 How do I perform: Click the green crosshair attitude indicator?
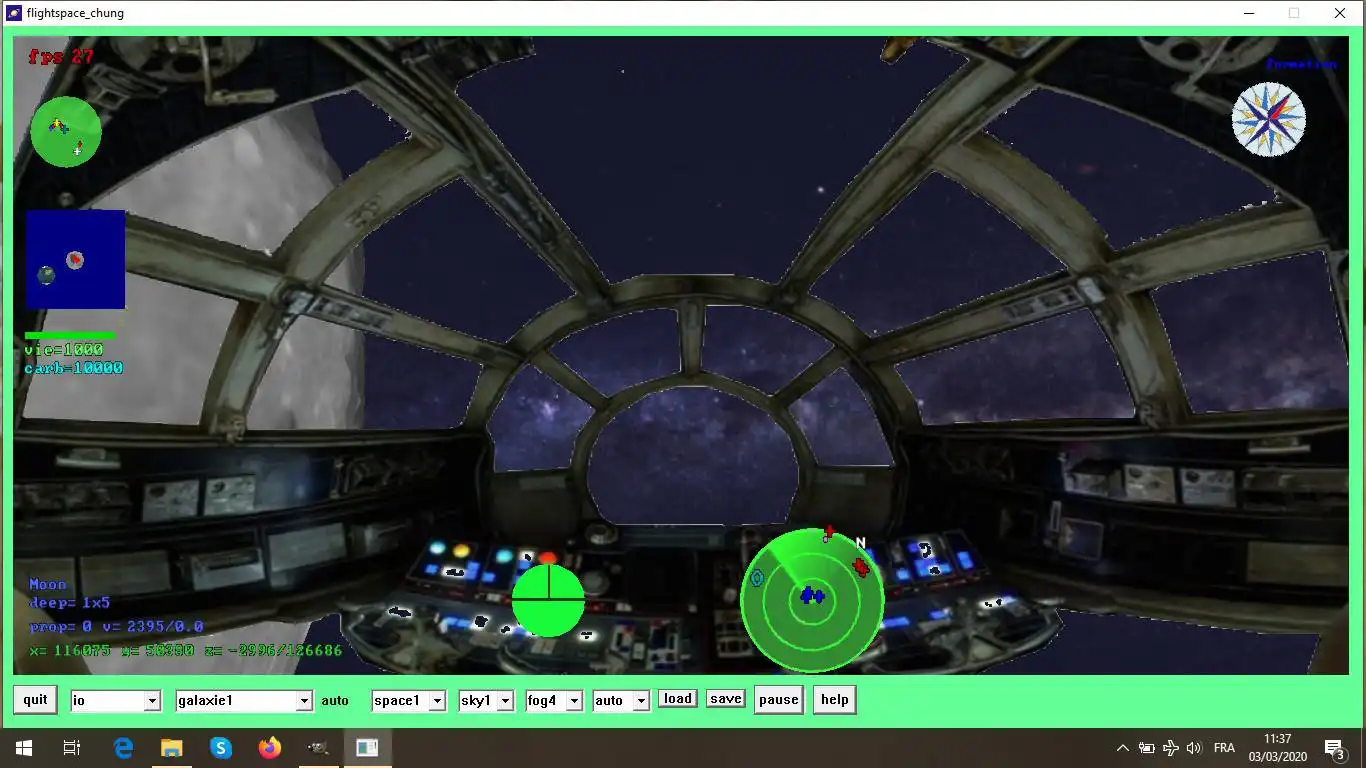(x=548, y=600)
